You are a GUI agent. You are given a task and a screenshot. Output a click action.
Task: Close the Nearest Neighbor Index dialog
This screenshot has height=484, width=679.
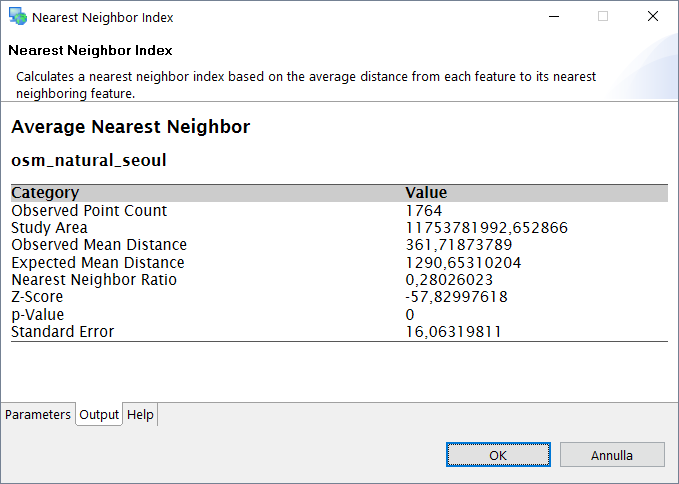(x=652, y=17)
